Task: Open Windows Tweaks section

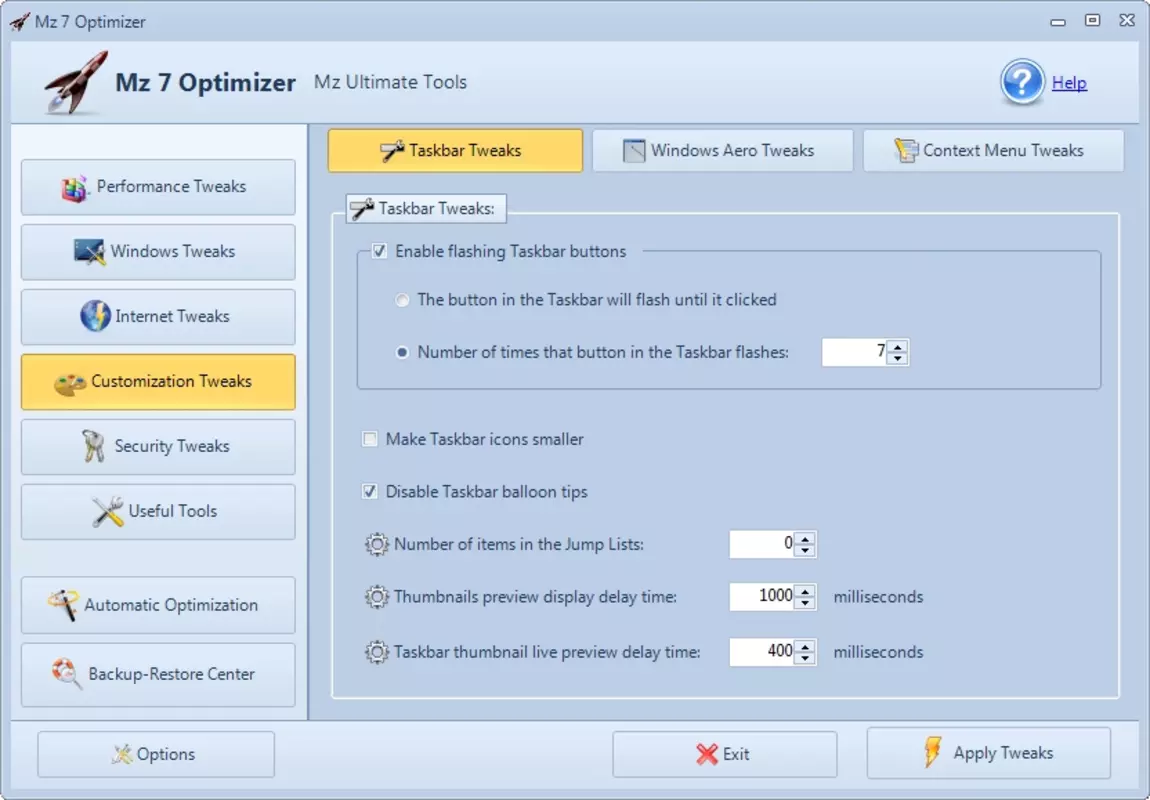Action: point(158,252)
